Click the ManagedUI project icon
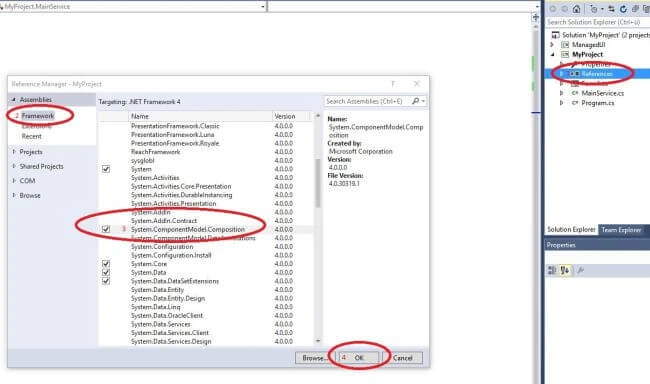This screenshot has height=384, width=650. click(x=565, y=44)
